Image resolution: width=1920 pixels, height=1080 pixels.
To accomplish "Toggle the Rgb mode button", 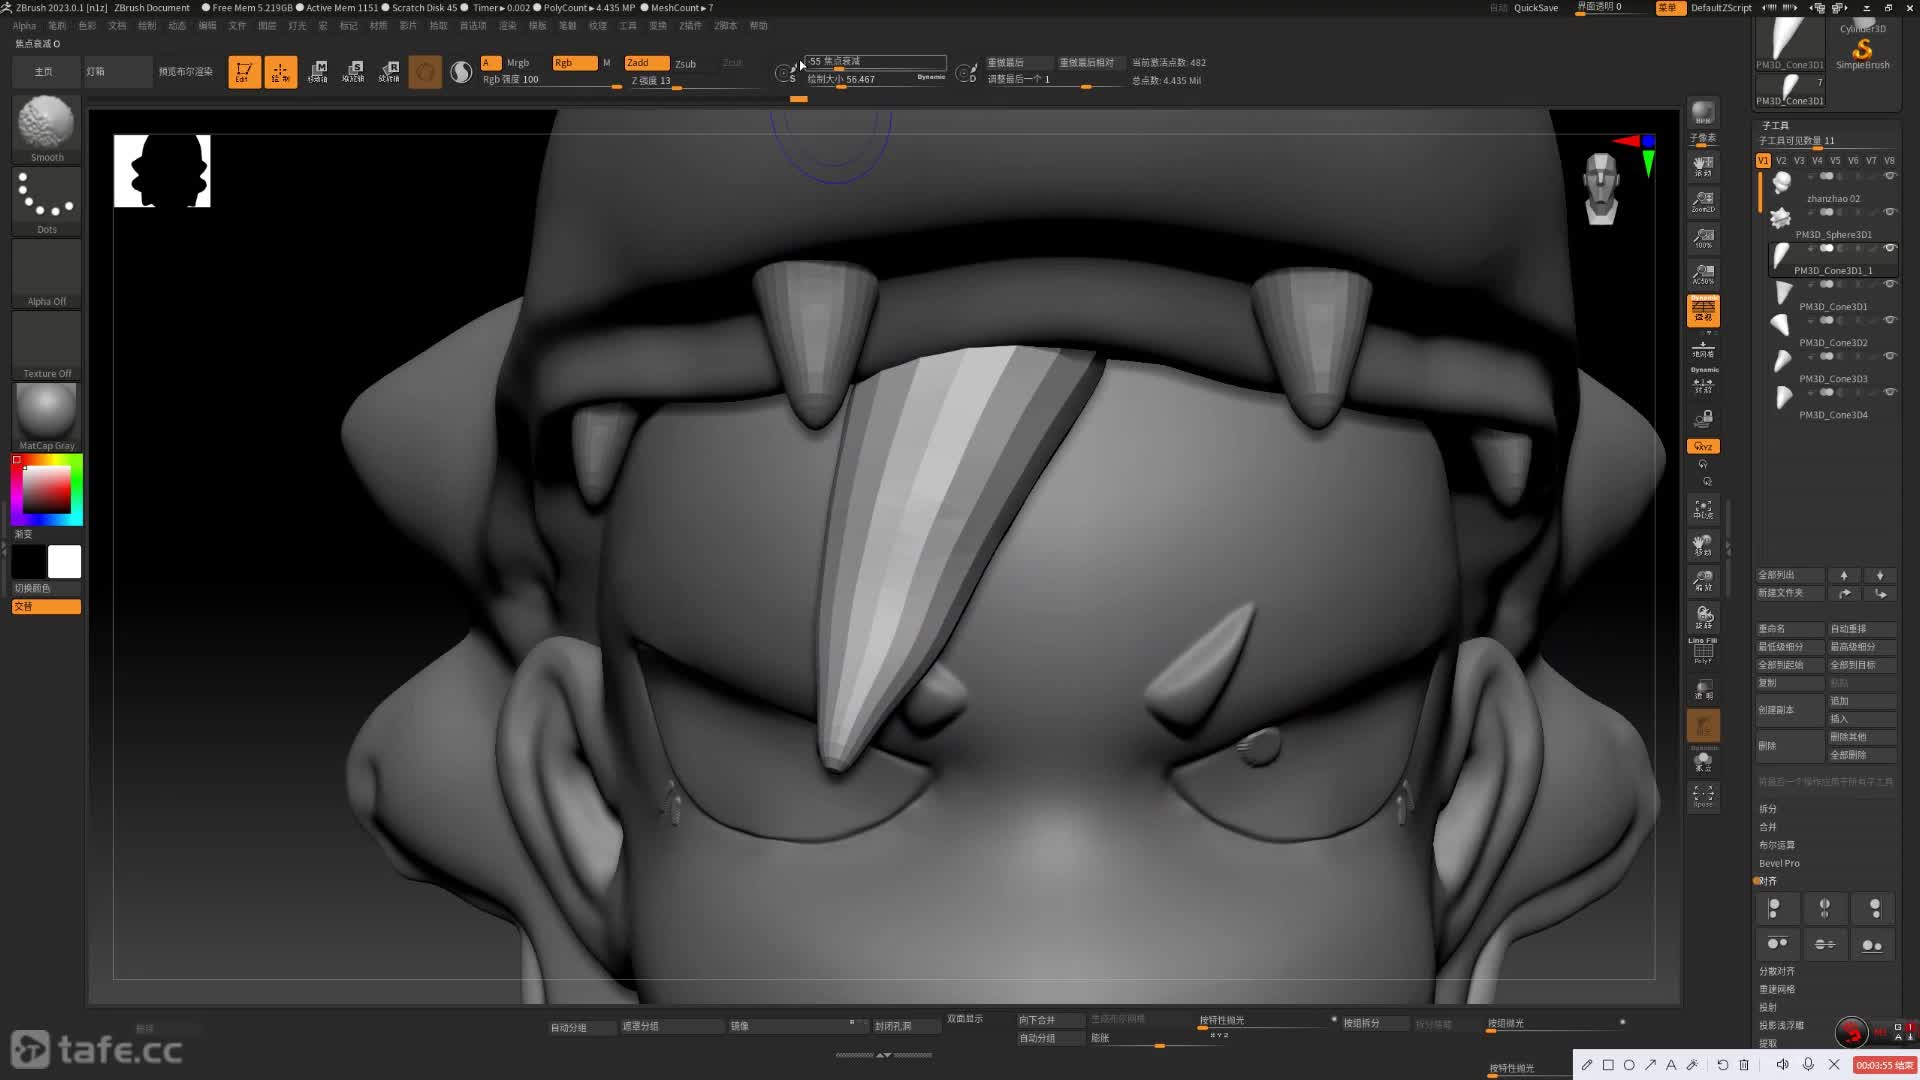I will pyautogui.click(x=575, y=63).
